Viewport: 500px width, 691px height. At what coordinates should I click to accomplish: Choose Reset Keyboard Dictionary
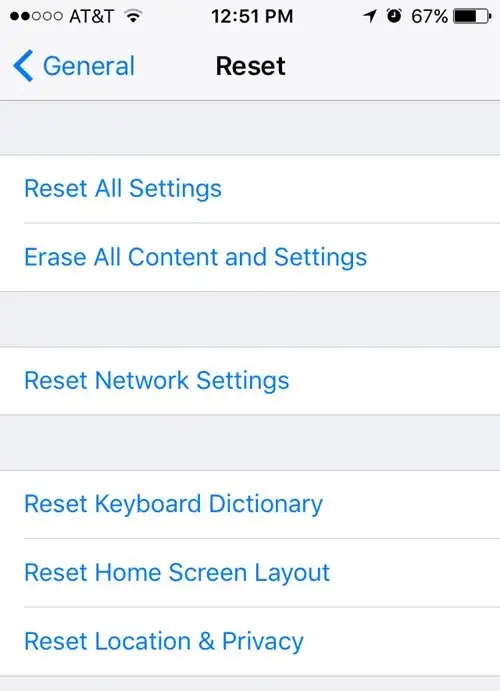tap(250, 504)
